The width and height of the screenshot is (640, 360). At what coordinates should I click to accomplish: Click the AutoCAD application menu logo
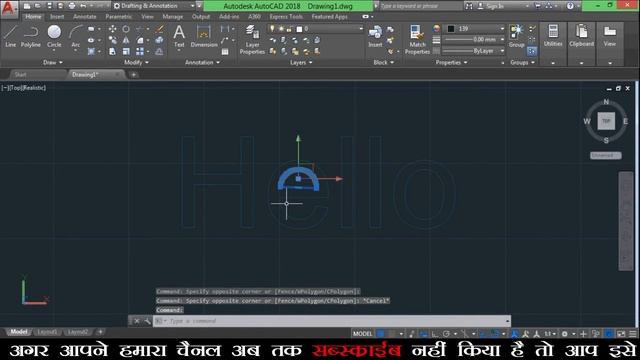point(8,8)
